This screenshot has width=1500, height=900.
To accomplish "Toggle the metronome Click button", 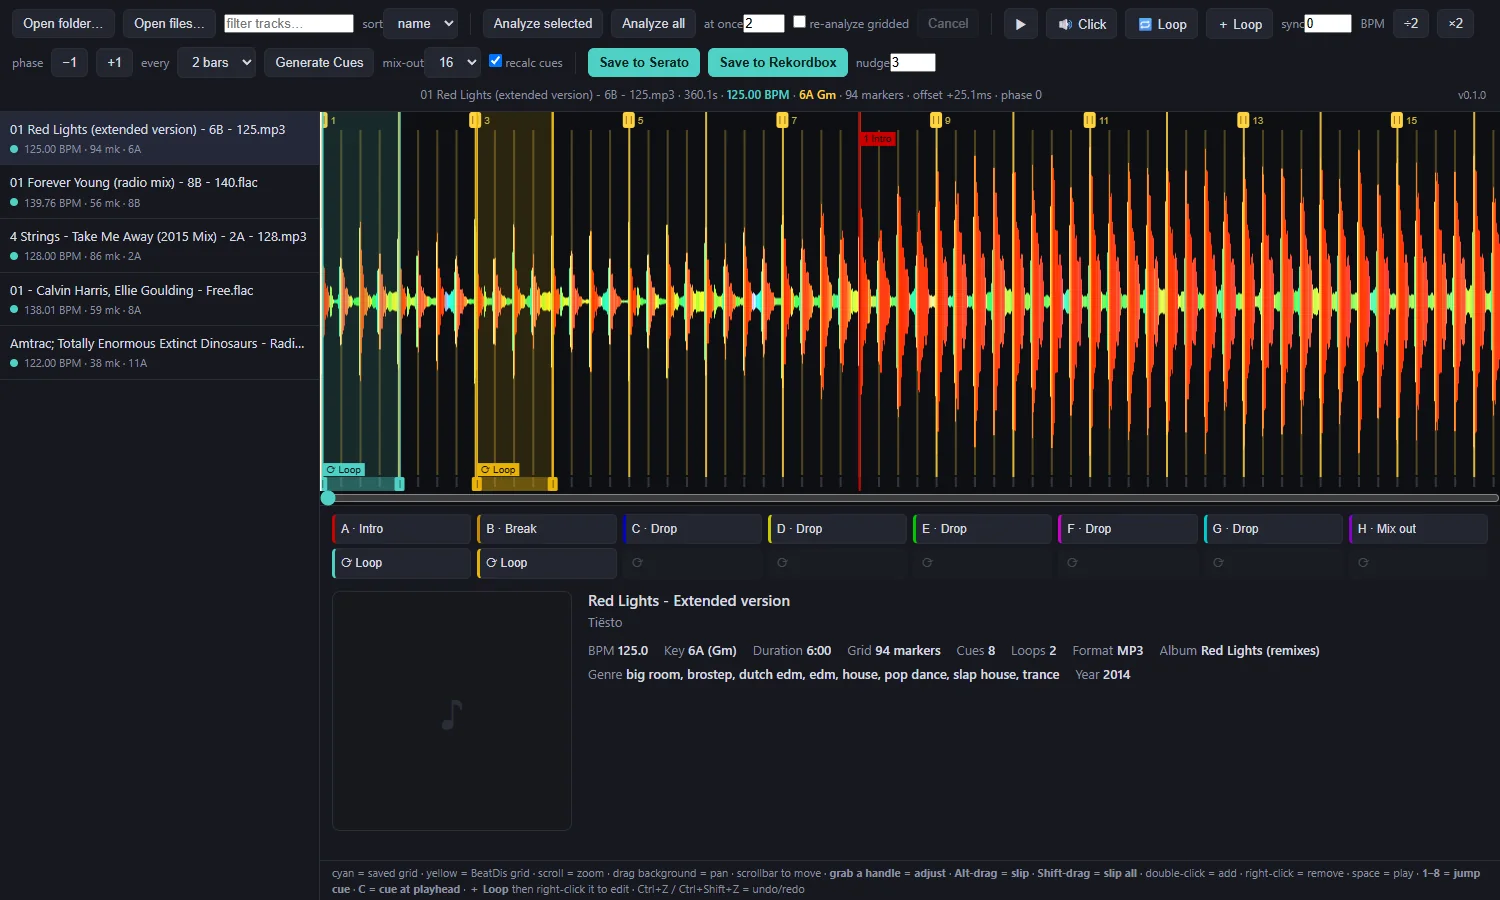I will click(x=1082, y=23).
